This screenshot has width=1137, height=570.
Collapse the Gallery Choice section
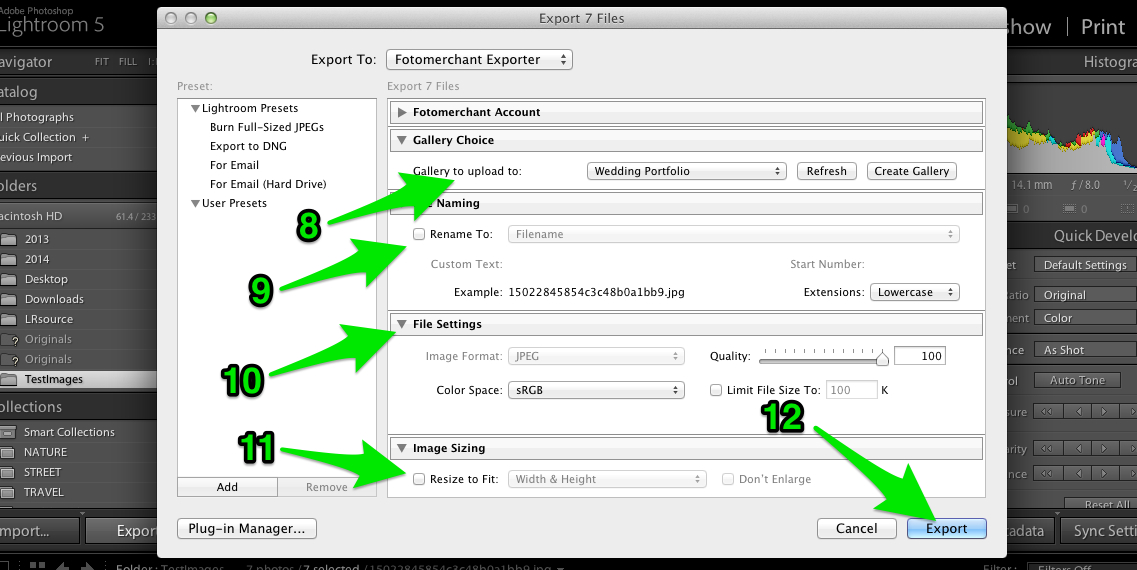402,140
